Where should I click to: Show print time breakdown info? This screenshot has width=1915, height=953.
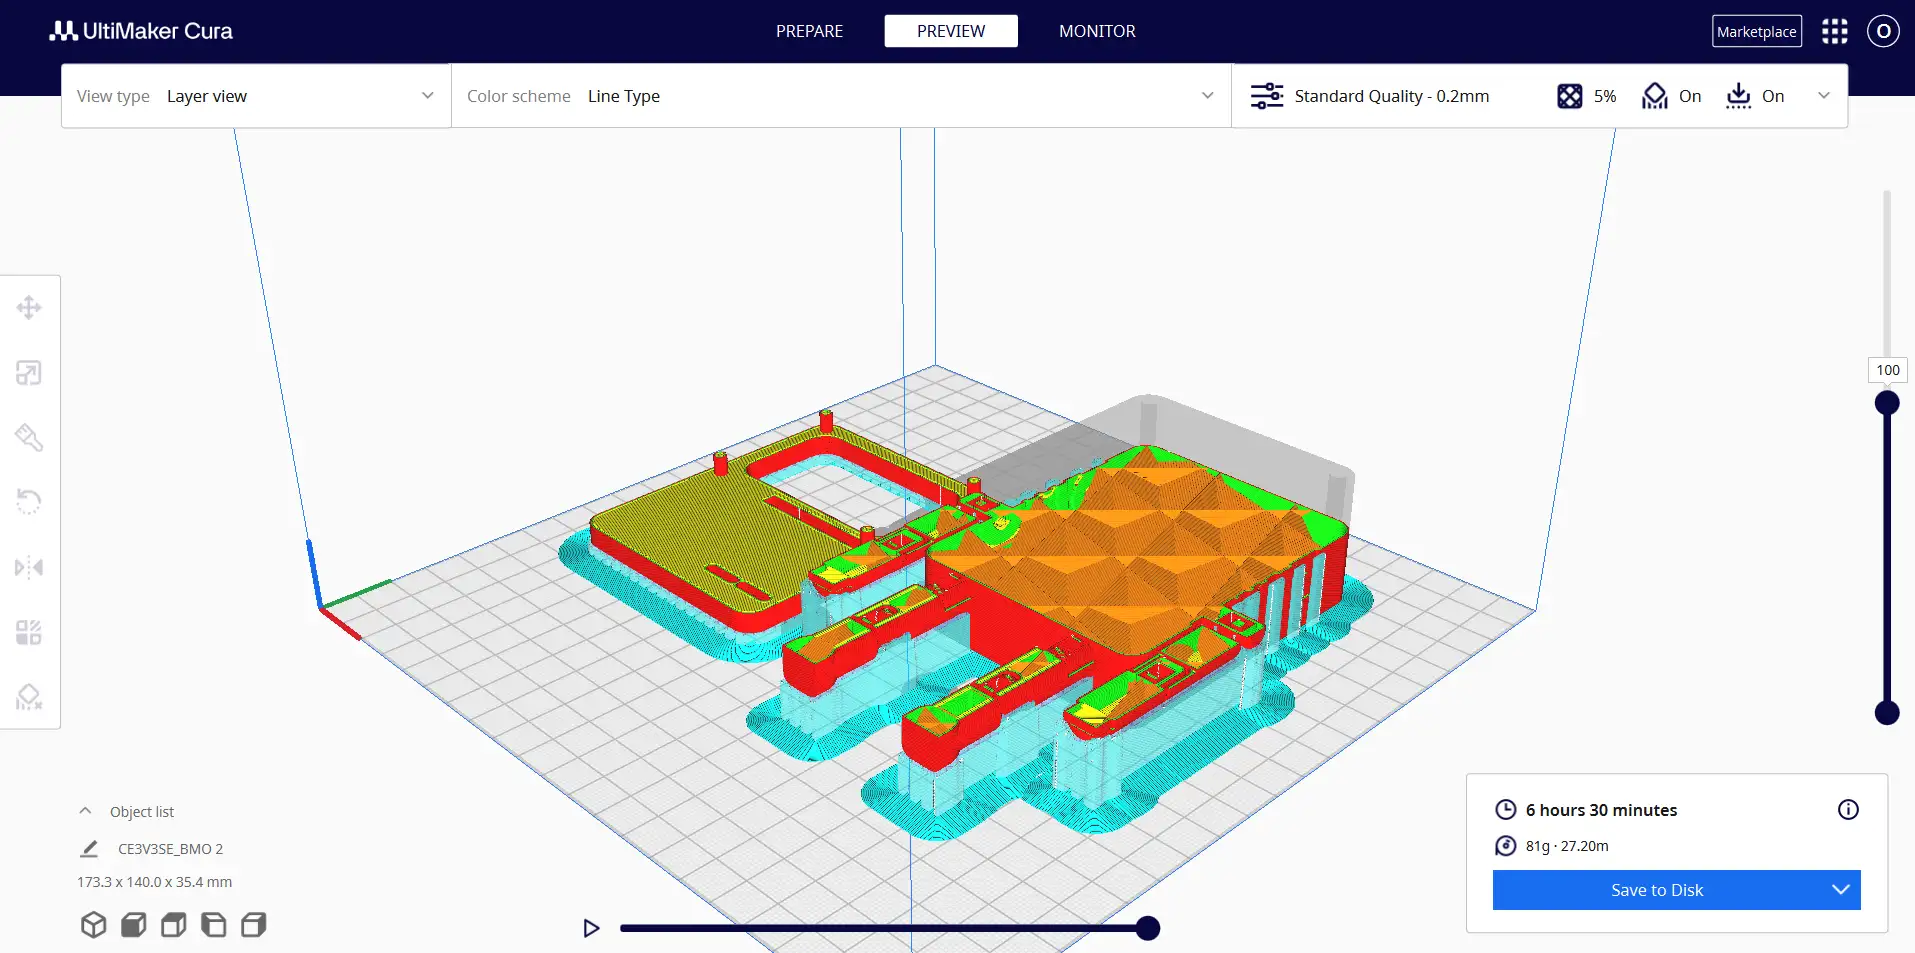[1848, 810]
